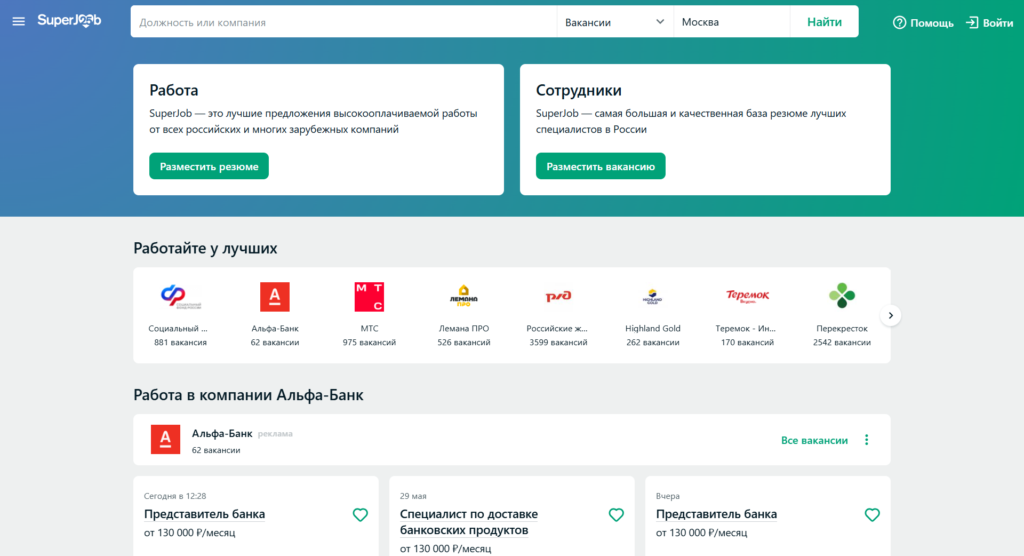Click '2542 вакансии' under Перекресток
This screenshot has width=1024, height=556.
(x=842, y=342)
